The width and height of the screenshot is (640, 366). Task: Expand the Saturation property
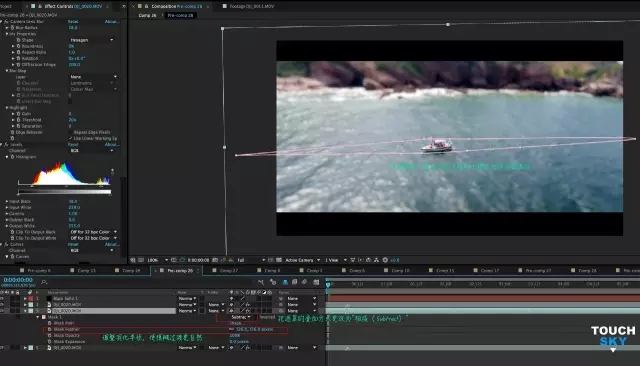tap(13, 126)
